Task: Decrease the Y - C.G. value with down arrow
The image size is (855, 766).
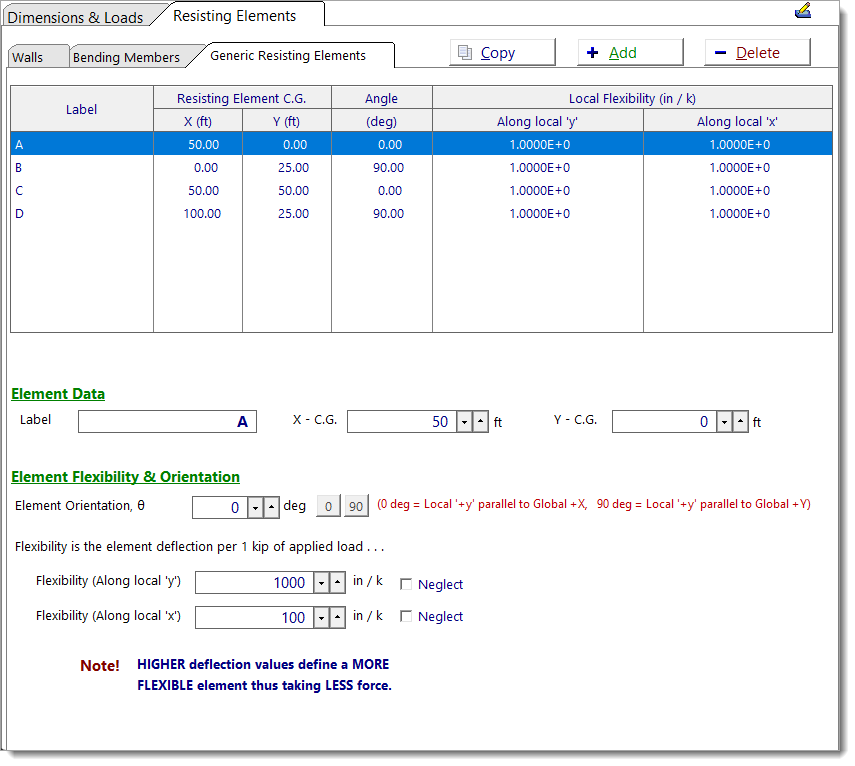Action: [724, 422]
